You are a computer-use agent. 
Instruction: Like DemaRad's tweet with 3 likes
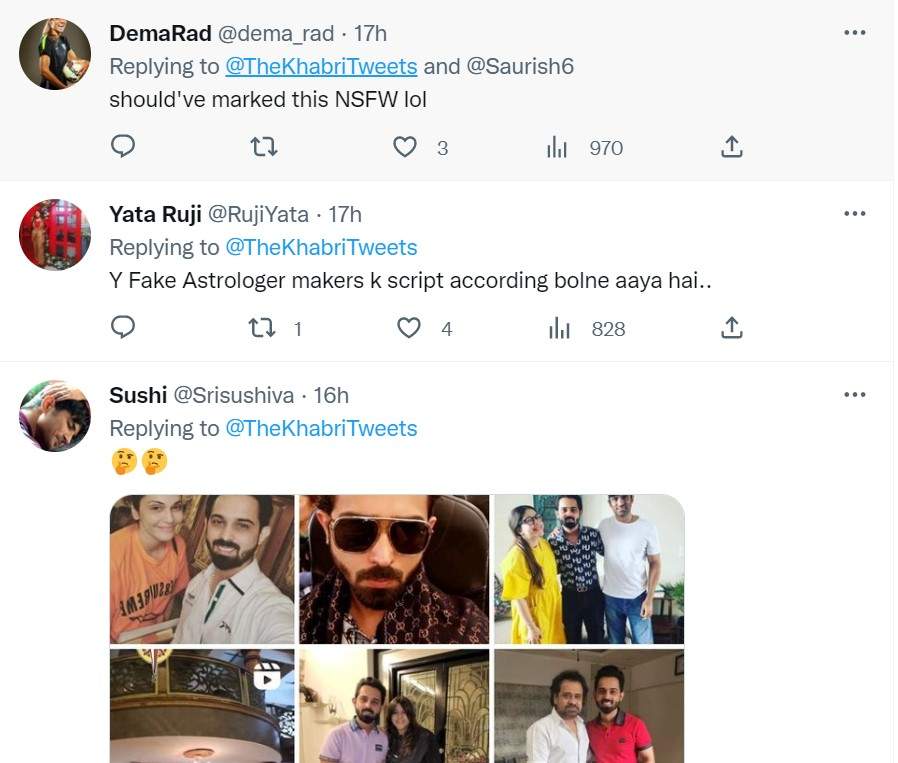(x=404, y=147)
